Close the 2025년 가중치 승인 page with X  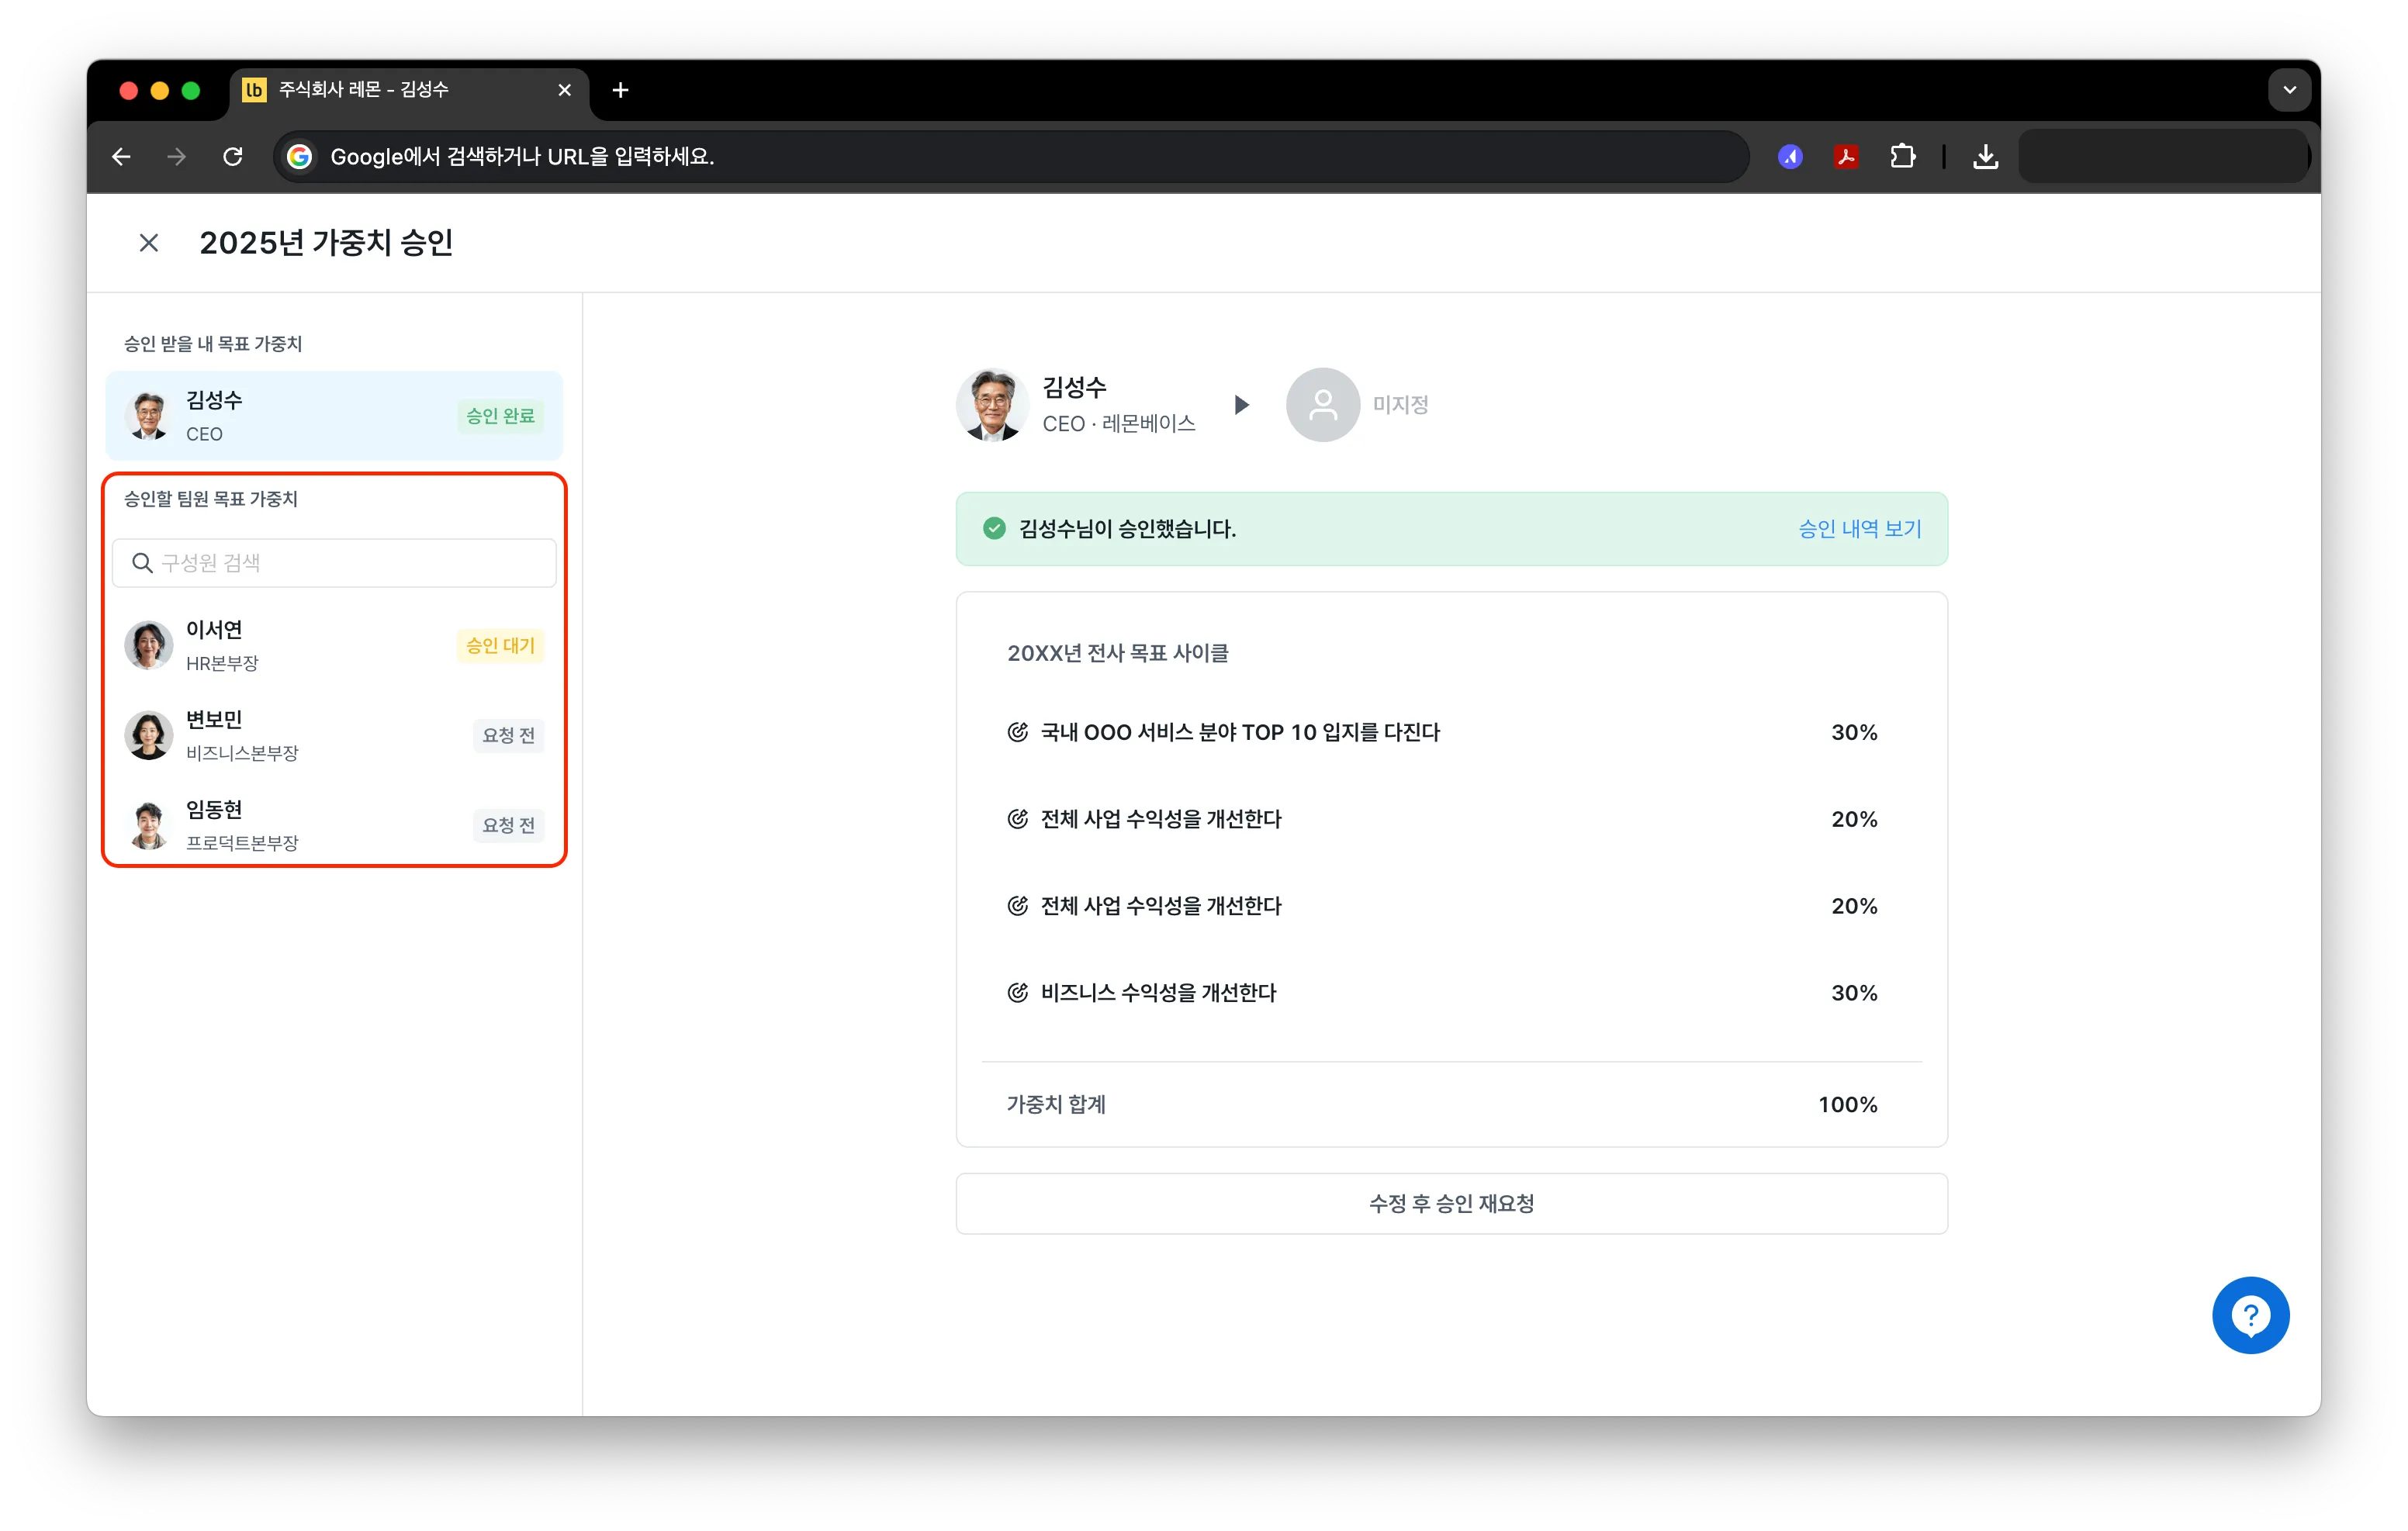pyautogui.click(x=149, y=243)
